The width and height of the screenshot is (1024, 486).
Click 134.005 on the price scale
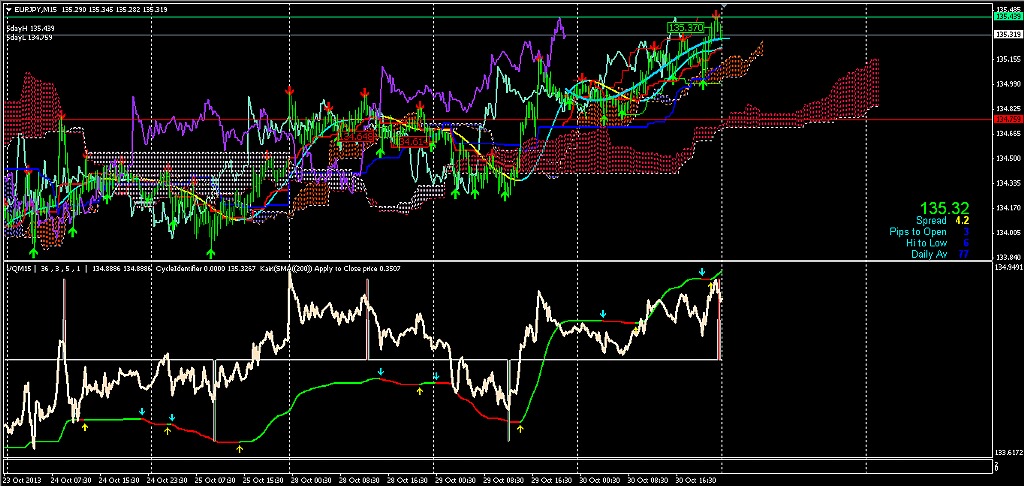pyautogui.click(x=1008, y=233)
